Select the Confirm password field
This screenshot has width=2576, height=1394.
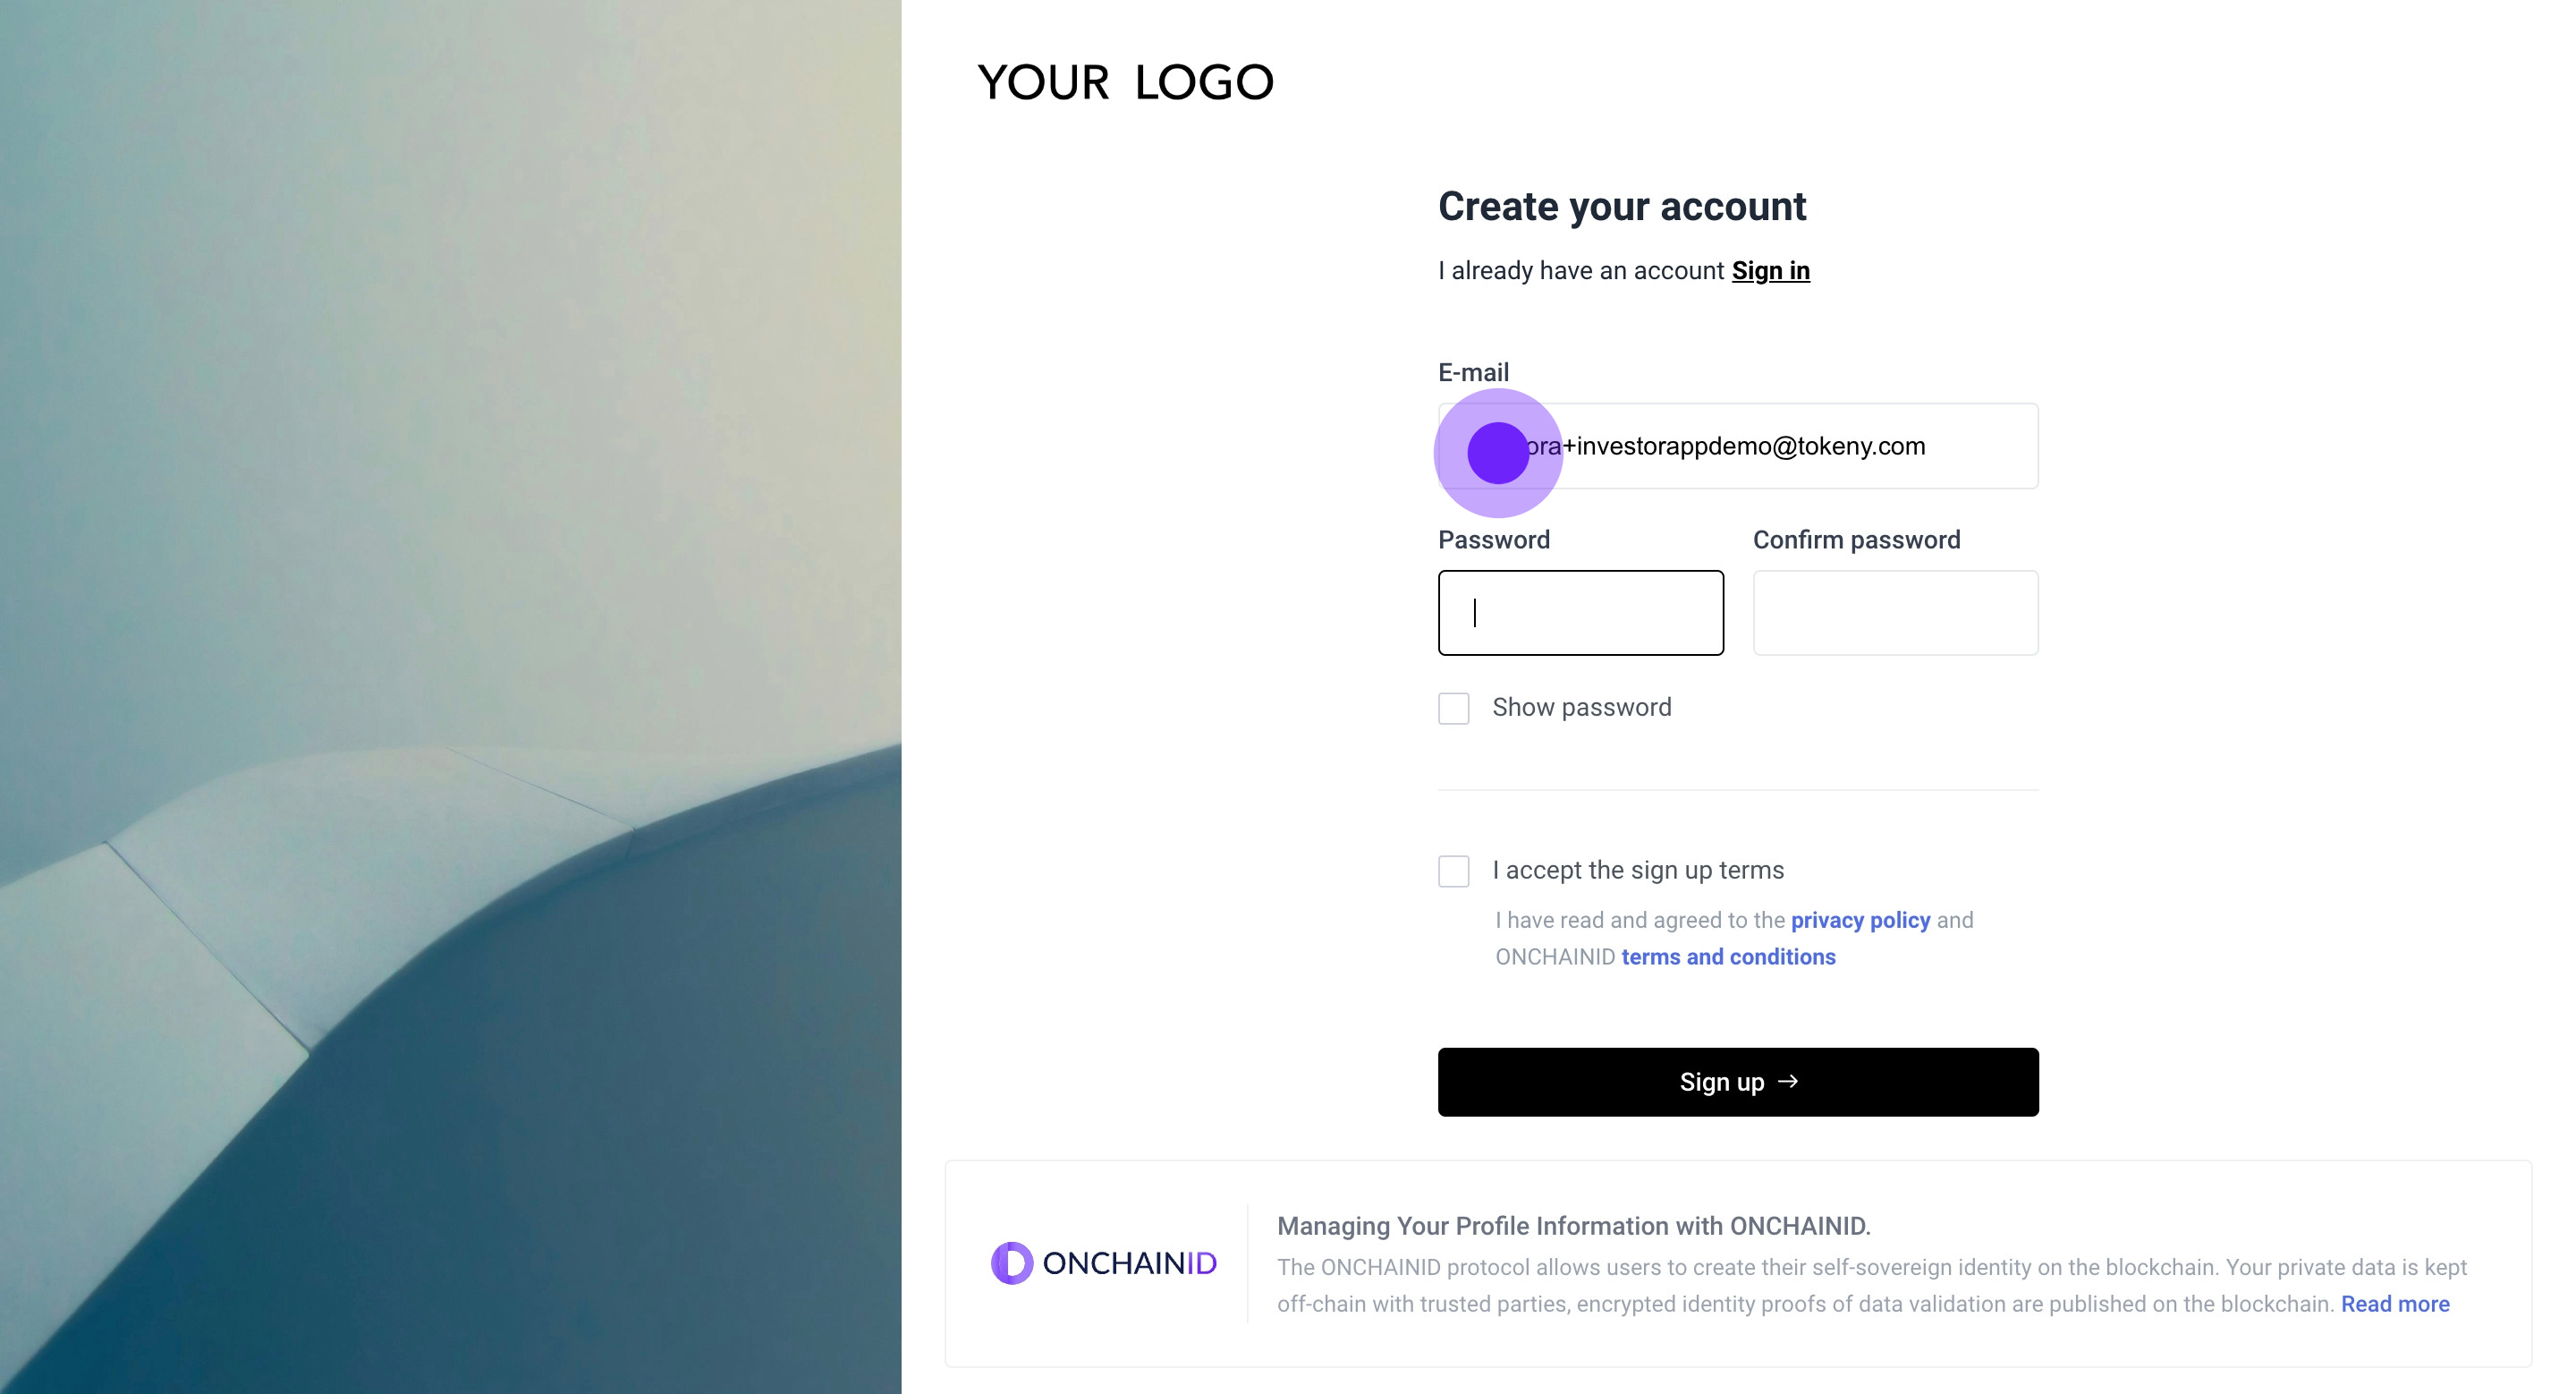pos(1895,613)
